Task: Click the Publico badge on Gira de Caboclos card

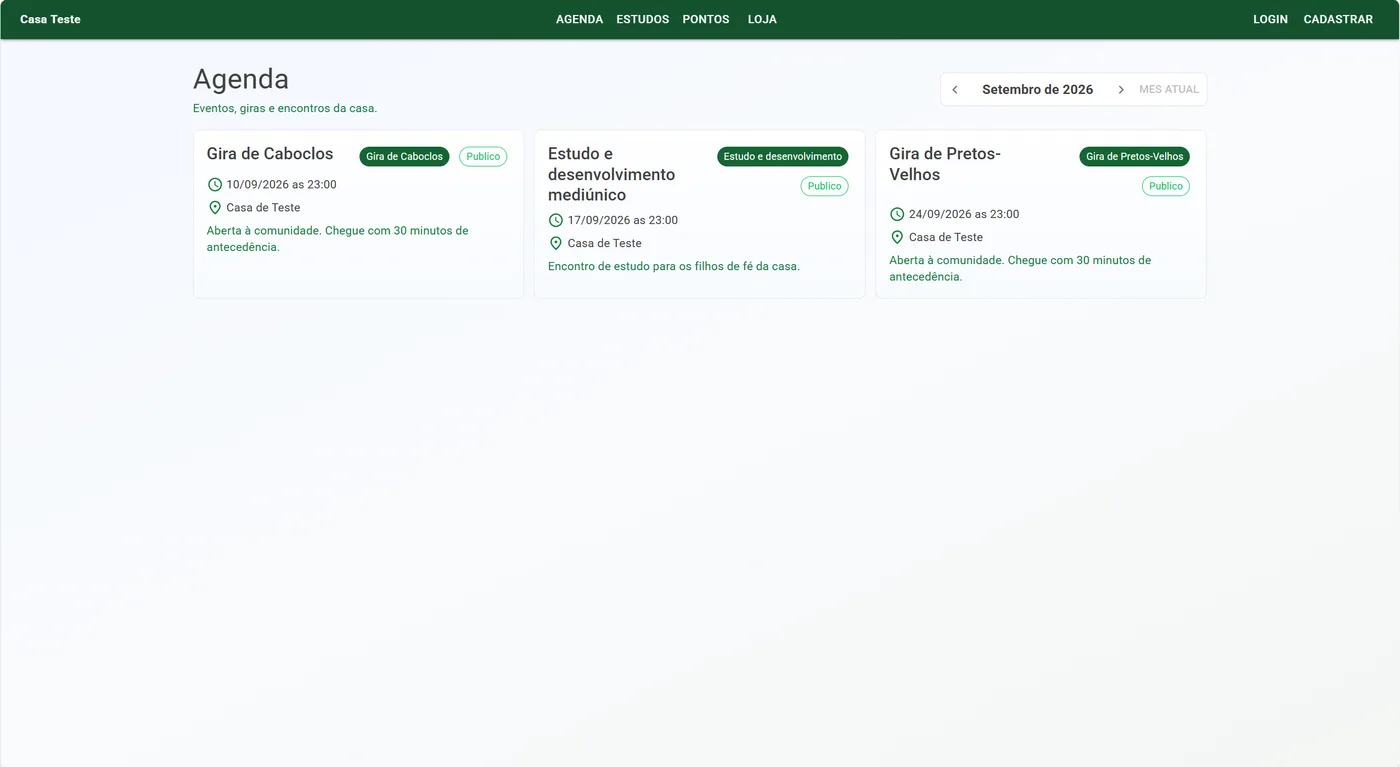Action: 483,157
